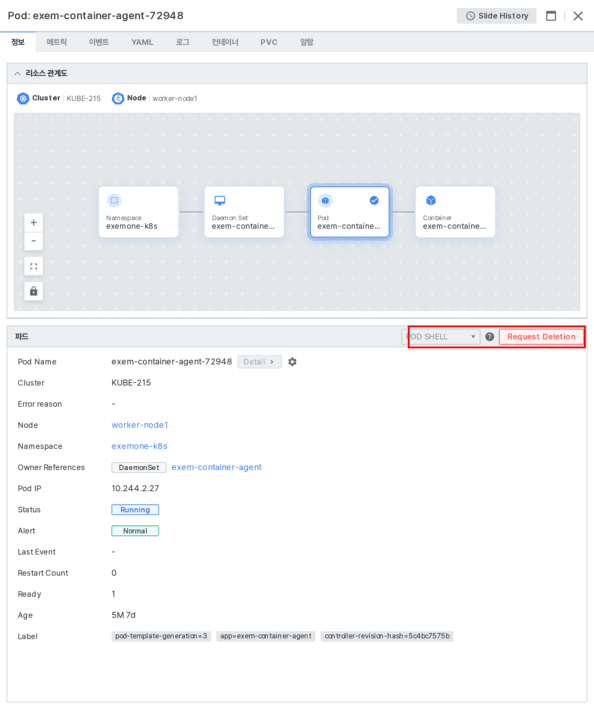Fit the diagram to view
This screenshot has width=594, height=713.
34,266
